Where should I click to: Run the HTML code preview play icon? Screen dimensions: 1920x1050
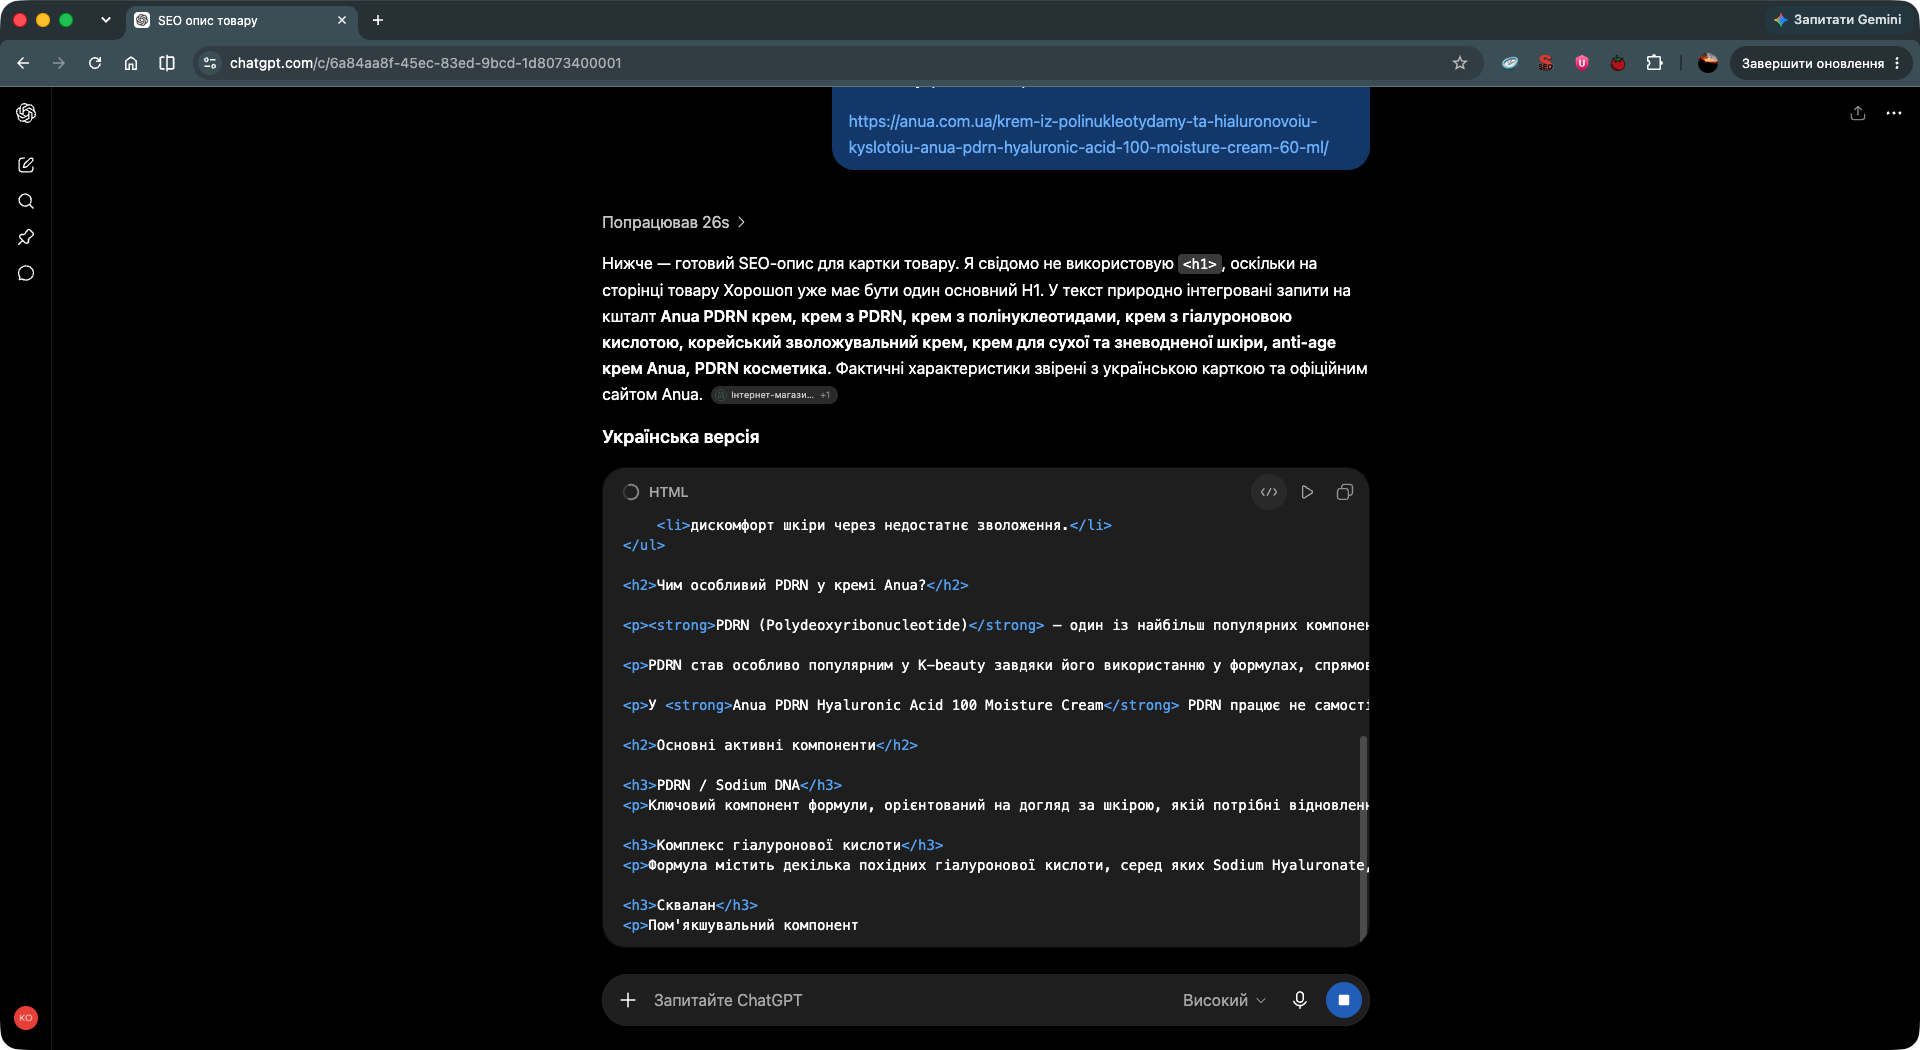[x=1307, y=492]
